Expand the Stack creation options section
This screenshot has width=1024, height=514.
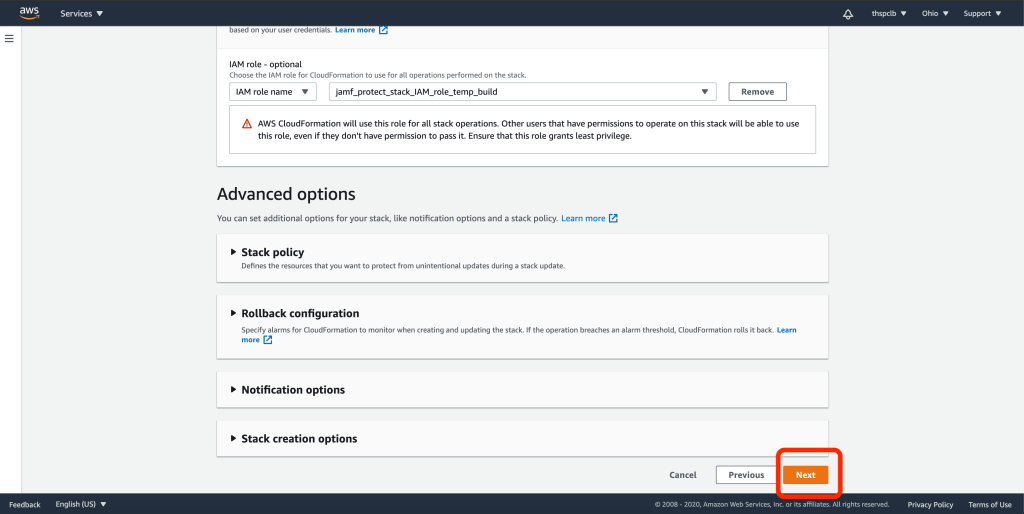coord(298,438)
